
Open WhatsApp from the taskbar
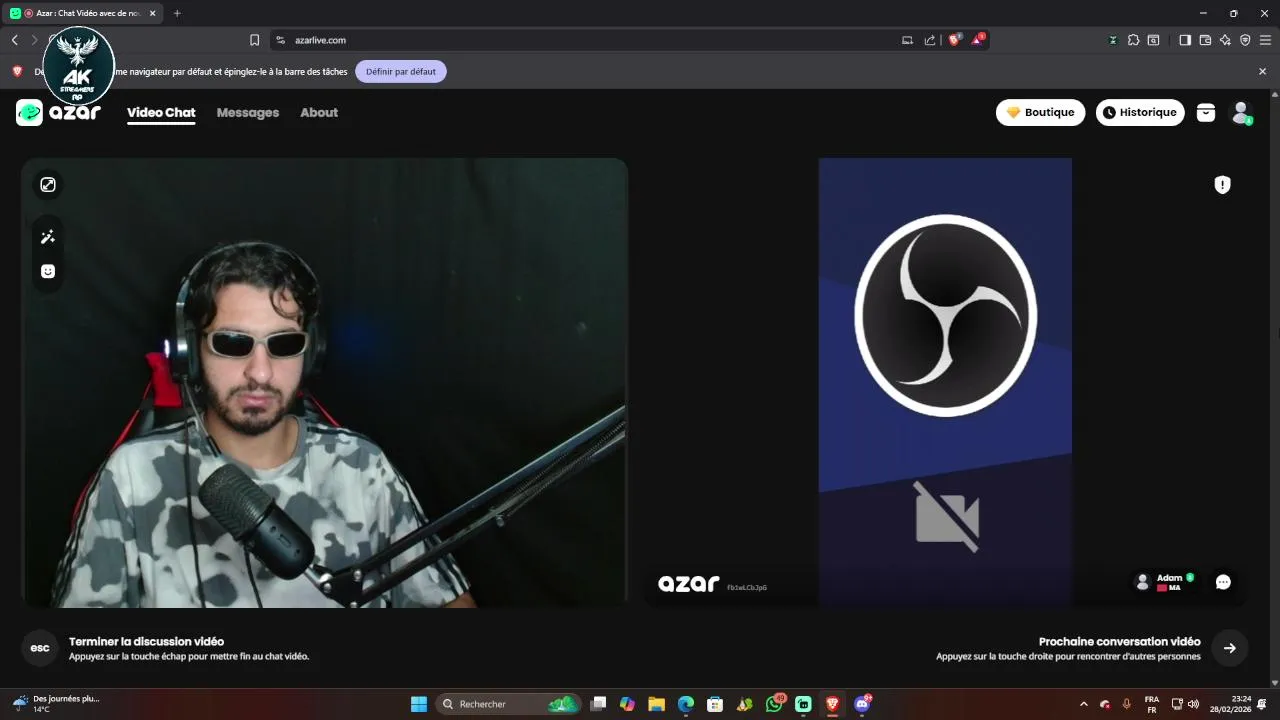click(x=774, y=704)
